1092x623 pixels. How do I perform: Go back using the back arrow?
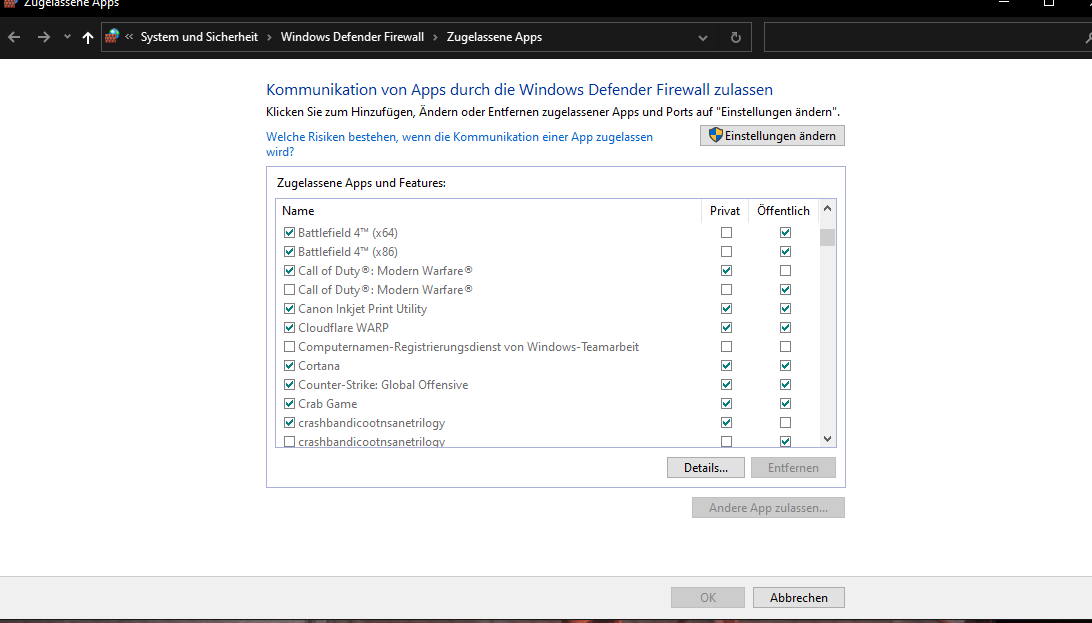pyautogui.click(x=14, y=37)
